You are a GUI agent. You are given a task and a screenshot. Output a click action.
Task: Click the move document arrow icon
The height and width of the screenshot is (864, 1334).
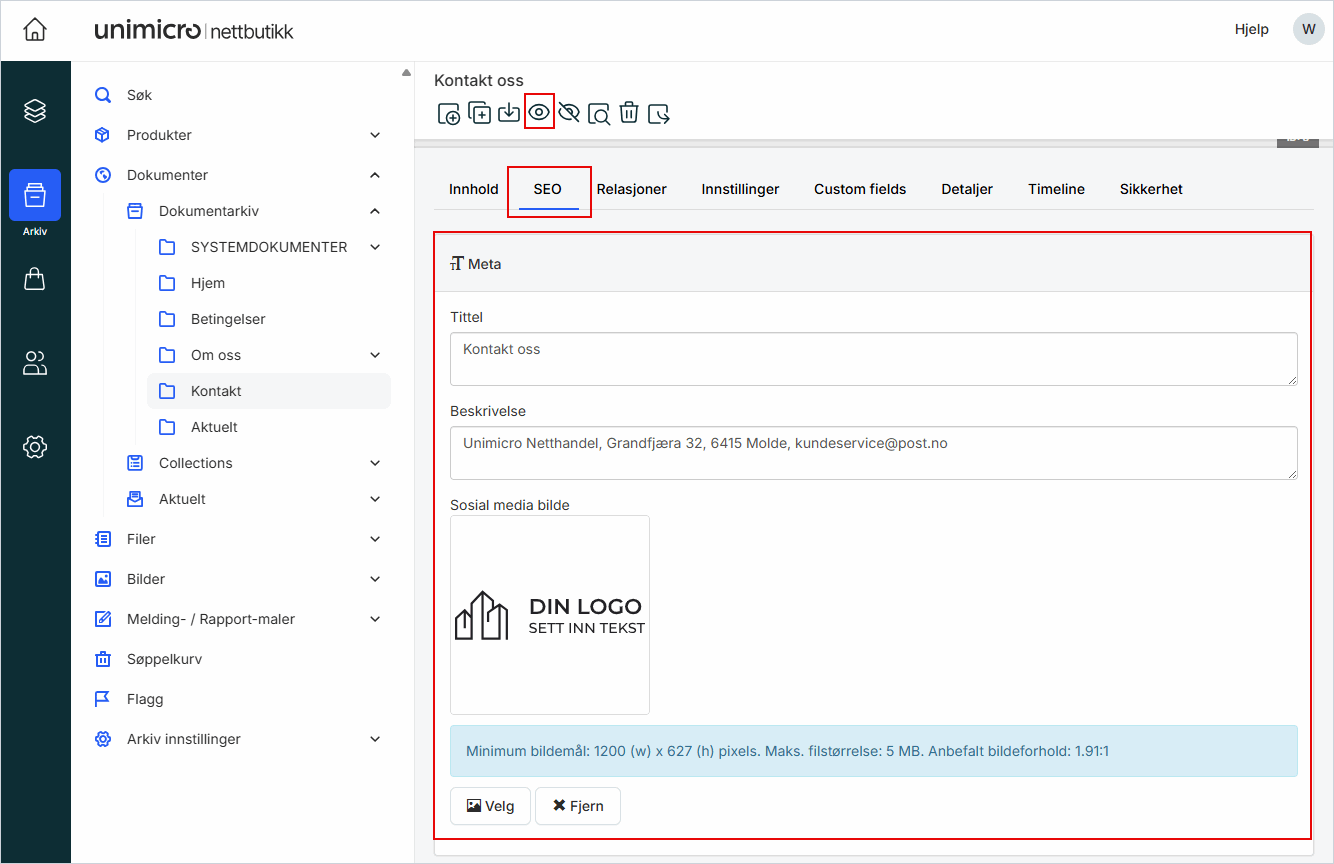tap(659, 114)
